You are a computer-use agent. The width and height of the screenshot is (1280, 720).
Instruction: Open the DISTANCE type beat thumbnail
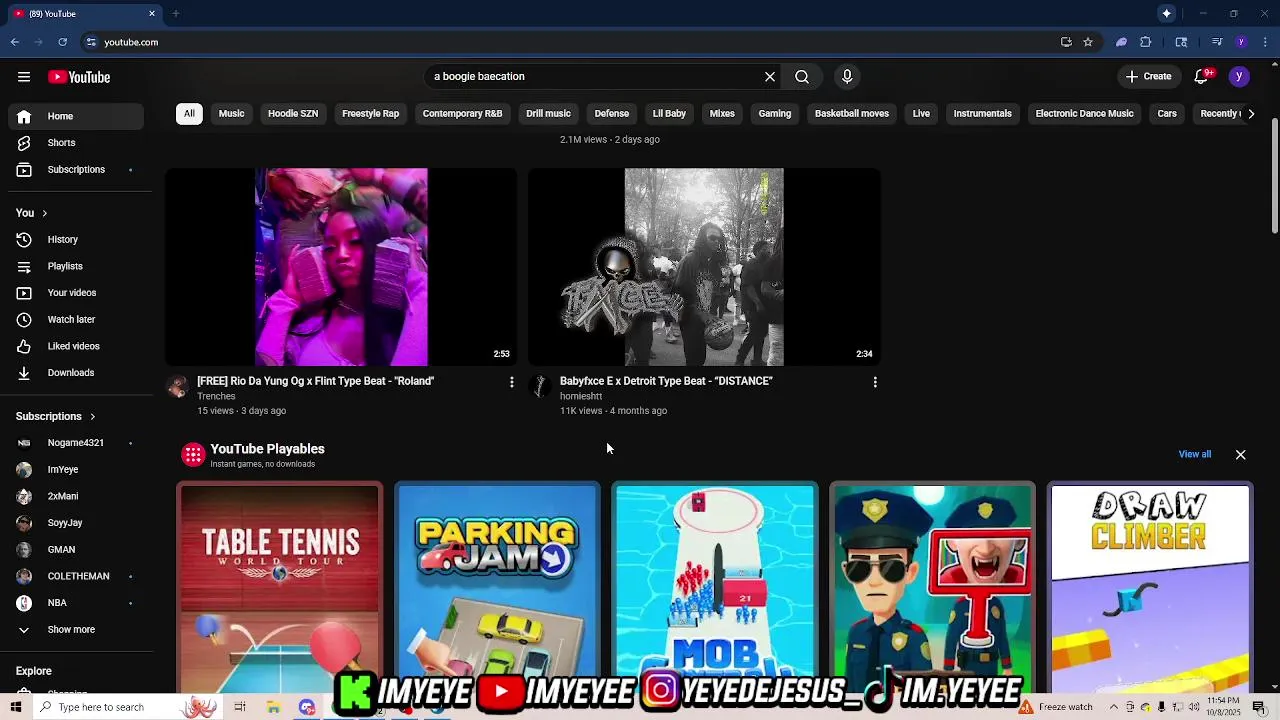tap(704, 267)
